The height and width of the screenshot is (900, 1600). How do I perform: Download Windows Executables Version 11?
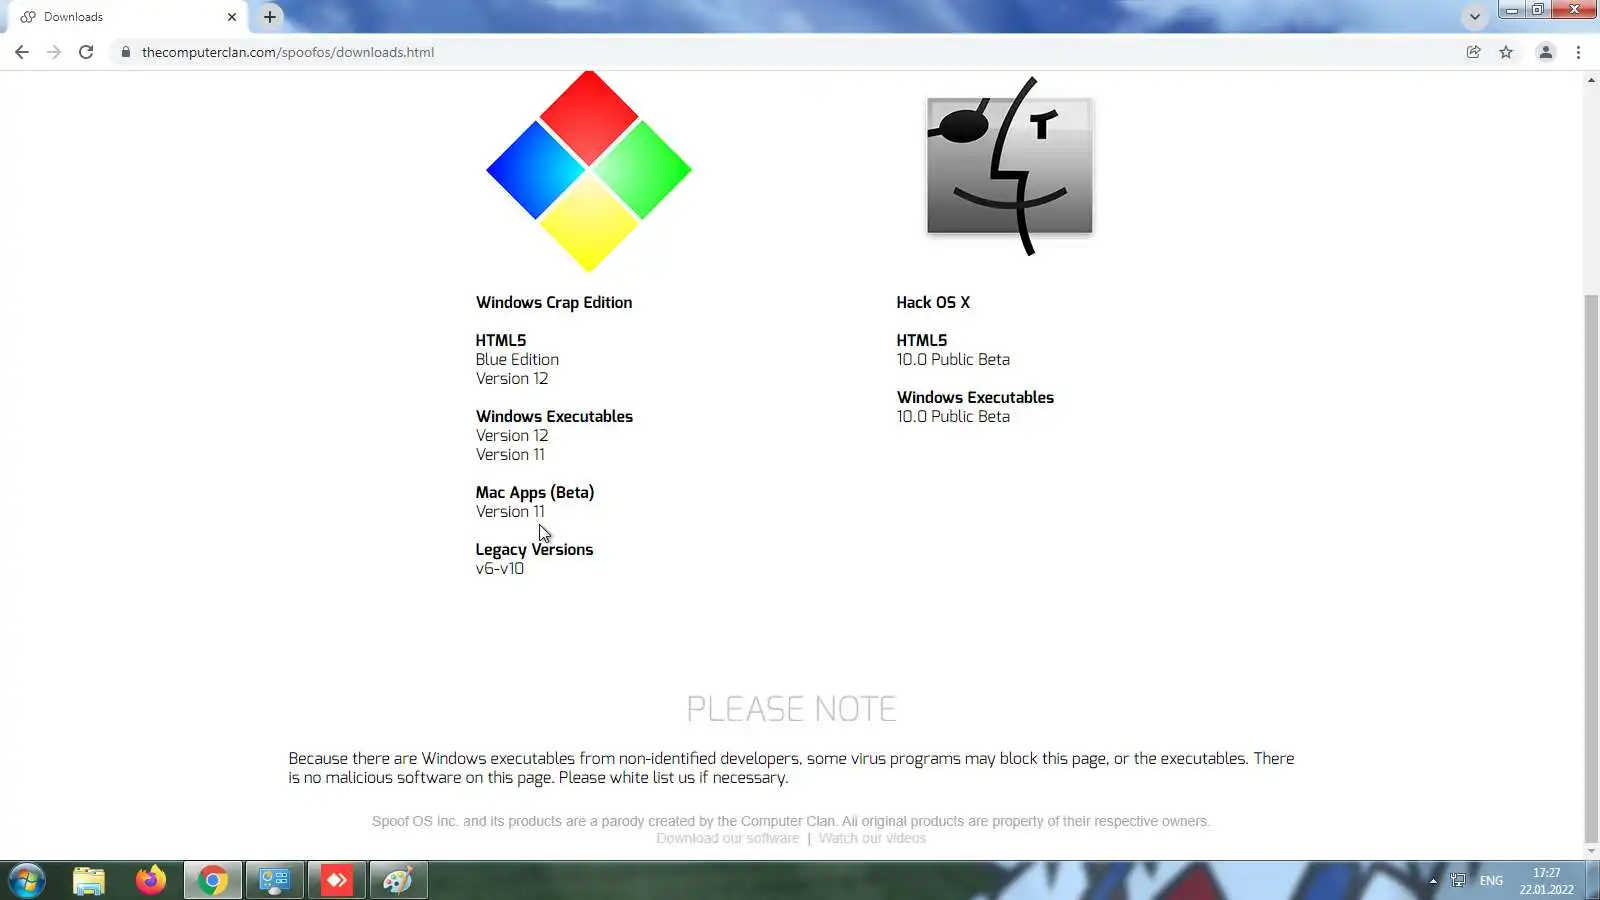[510, 455]
